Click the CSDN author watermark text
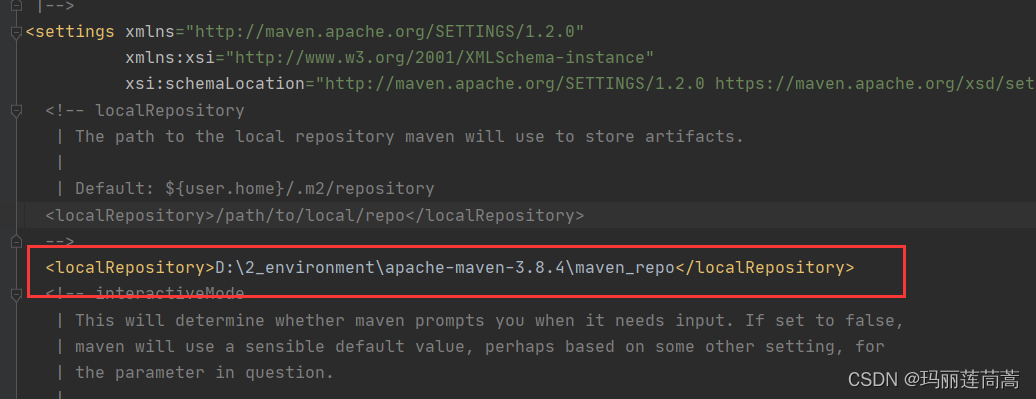 (x=934, y=379)
